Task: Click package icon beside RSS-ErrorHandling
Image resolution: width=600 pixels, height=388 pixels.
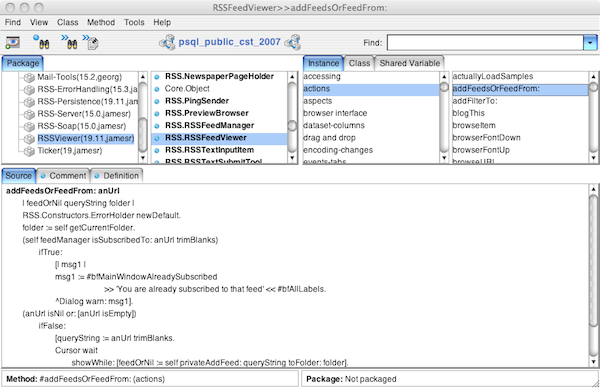Action: point(29,90)
